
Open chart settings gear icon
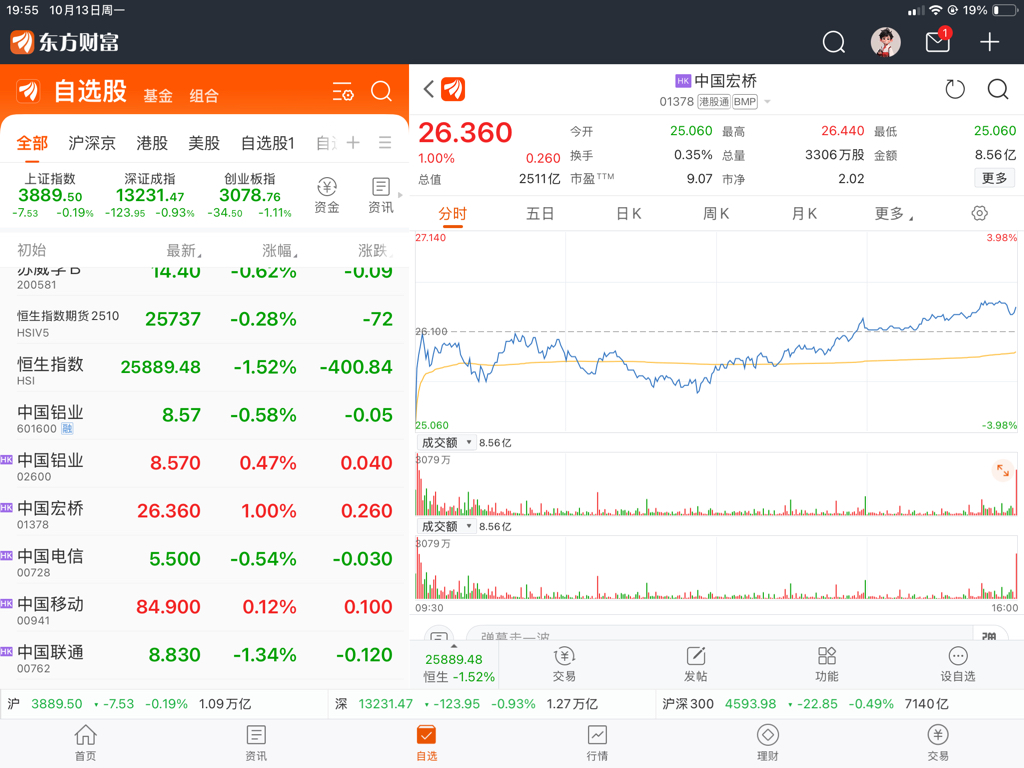click(x=979, y=214)
